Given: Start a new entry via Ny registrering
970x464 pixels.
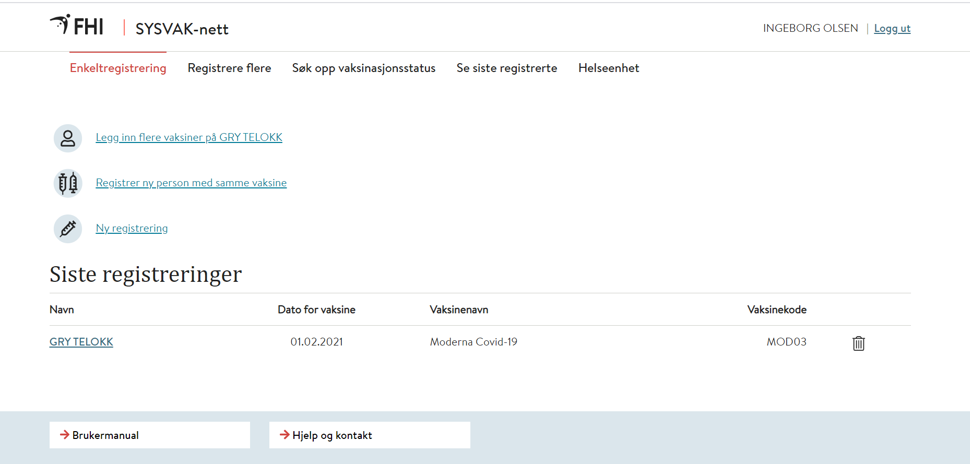Looking at the screenshot, I should coord(132,228).
